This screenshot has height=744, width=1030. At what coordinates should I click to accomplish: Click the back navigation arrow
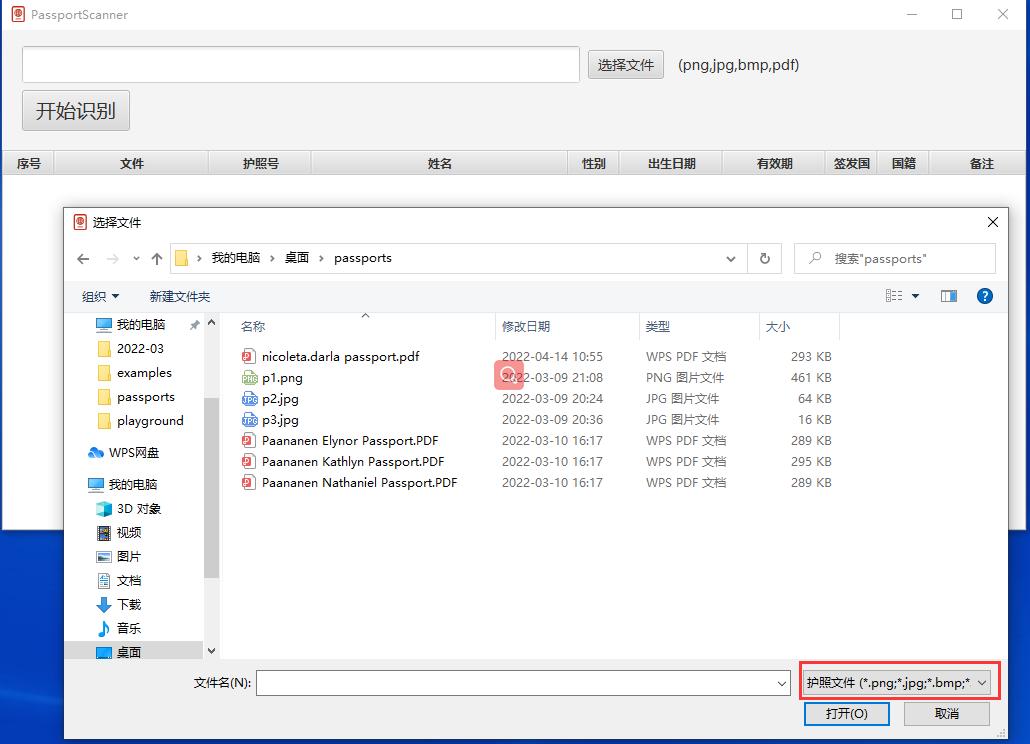pyautogui.click(x=83, y=259)
